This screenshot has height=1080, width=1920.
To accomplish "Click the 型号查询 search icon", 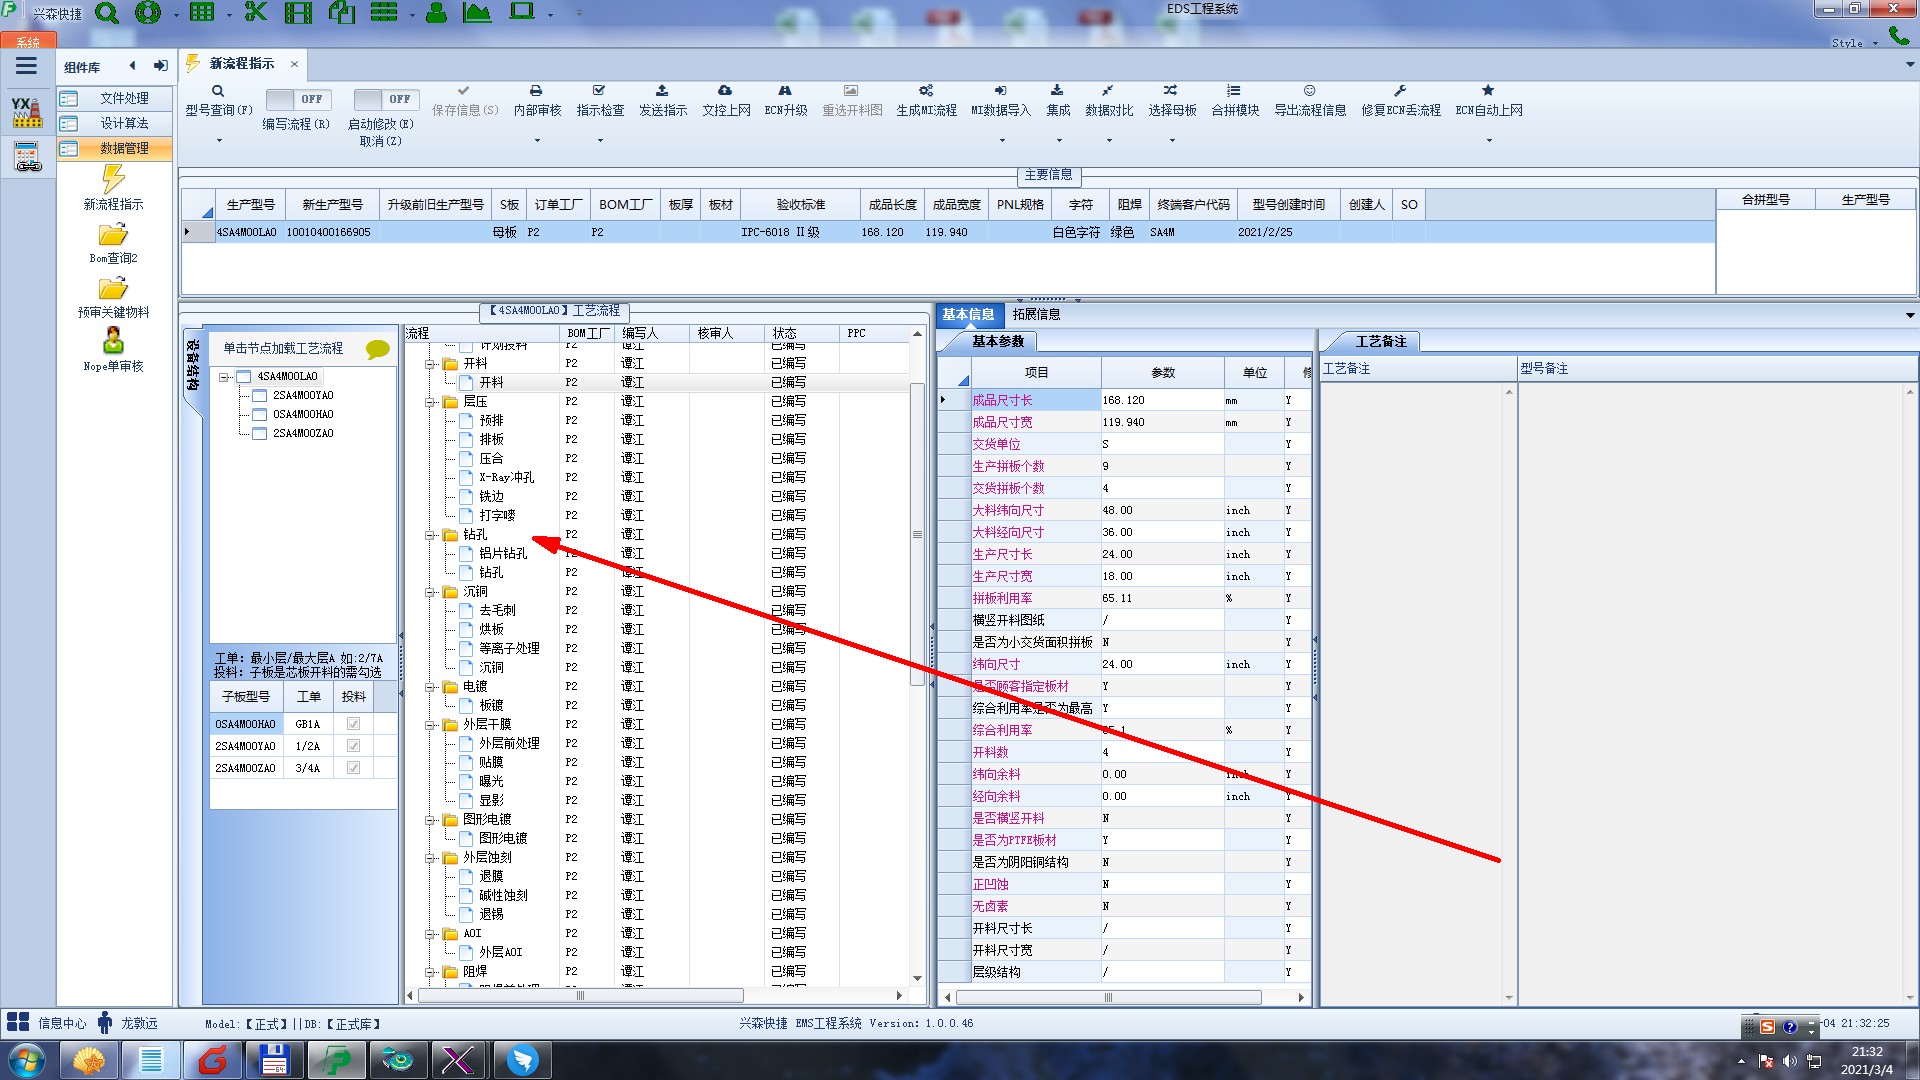I will (x=218, y=91).
